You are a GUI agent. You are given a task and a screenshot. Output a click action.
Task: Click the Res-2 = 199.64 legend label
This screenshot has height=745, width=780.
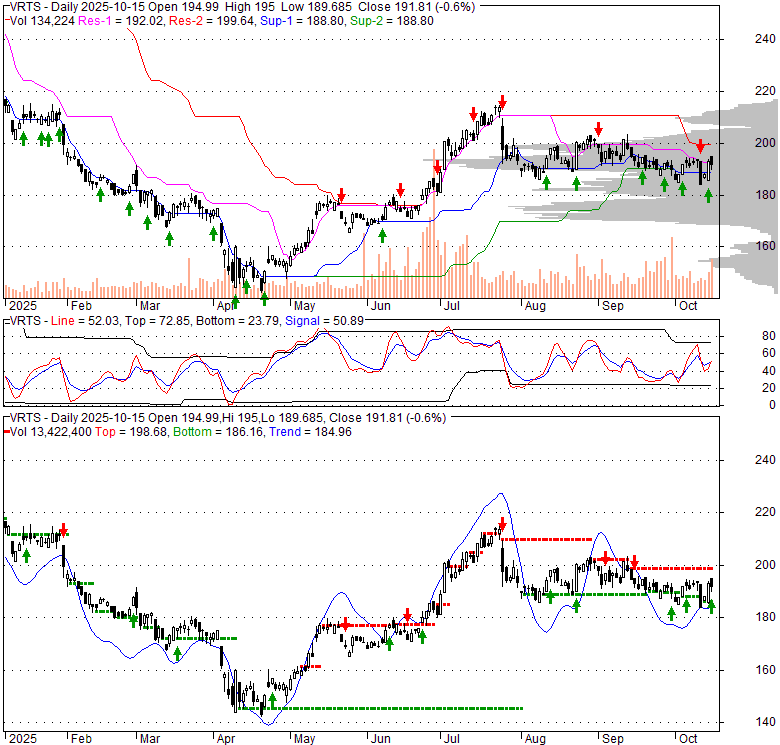[212, 21]
